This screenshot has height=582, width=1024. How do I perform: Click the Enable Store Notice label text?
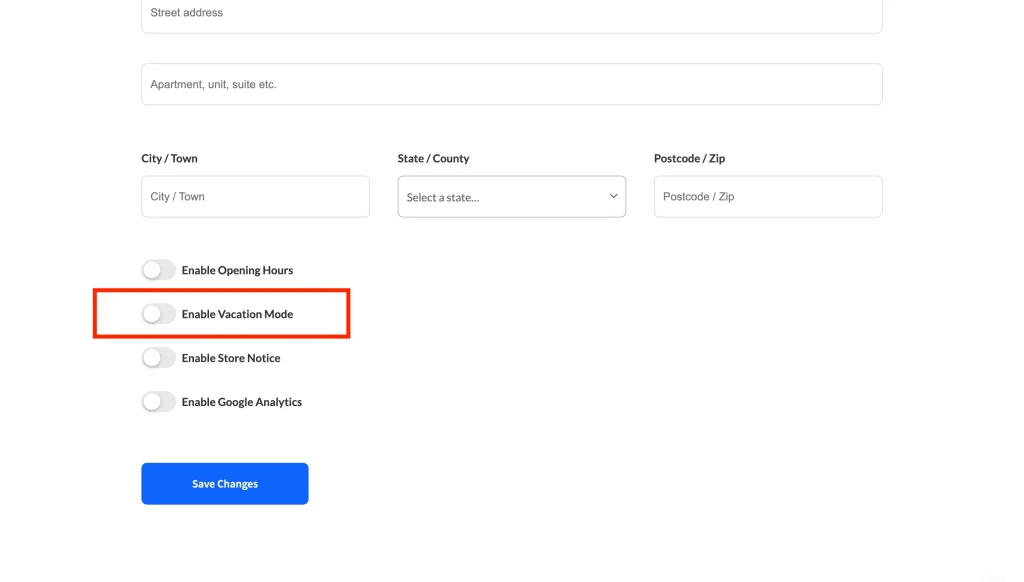point(231,358)
